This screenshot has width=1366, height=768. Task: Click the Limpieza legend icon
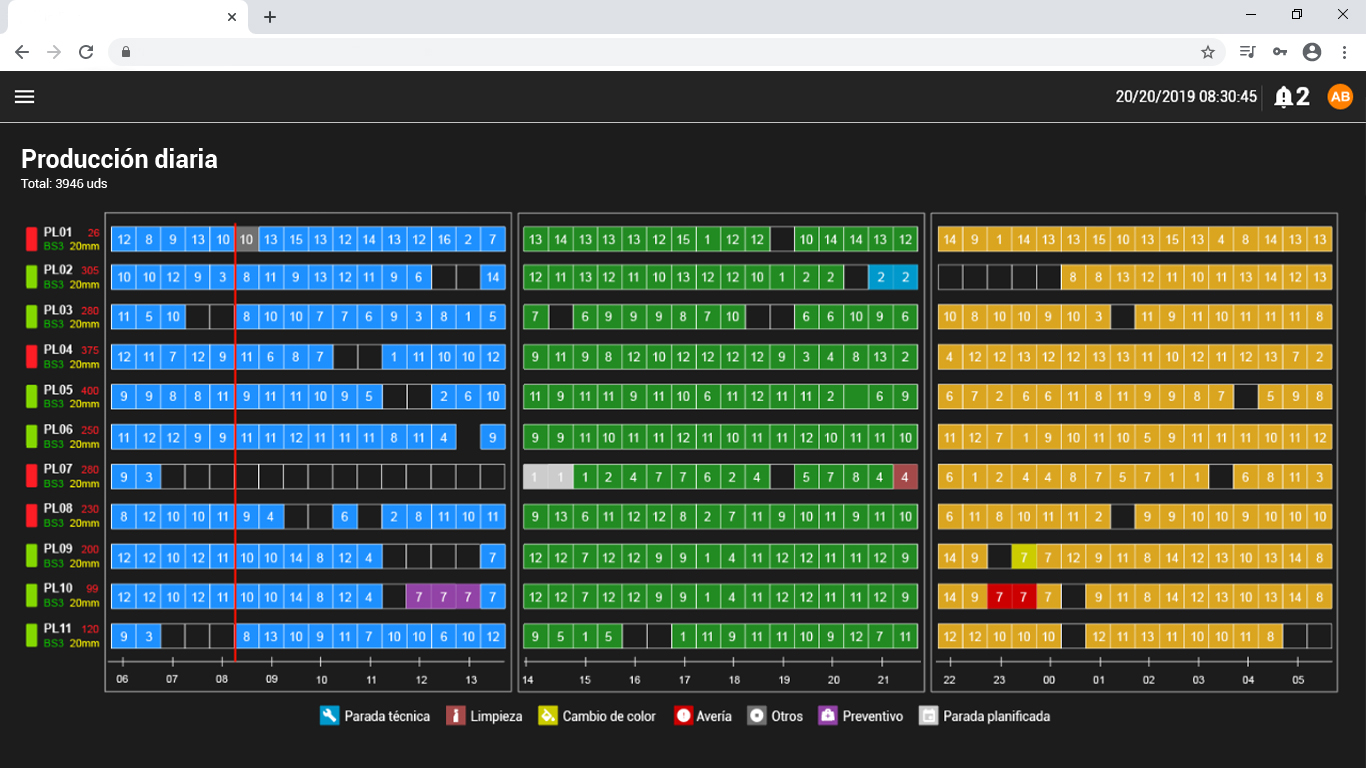pos(456,716)
